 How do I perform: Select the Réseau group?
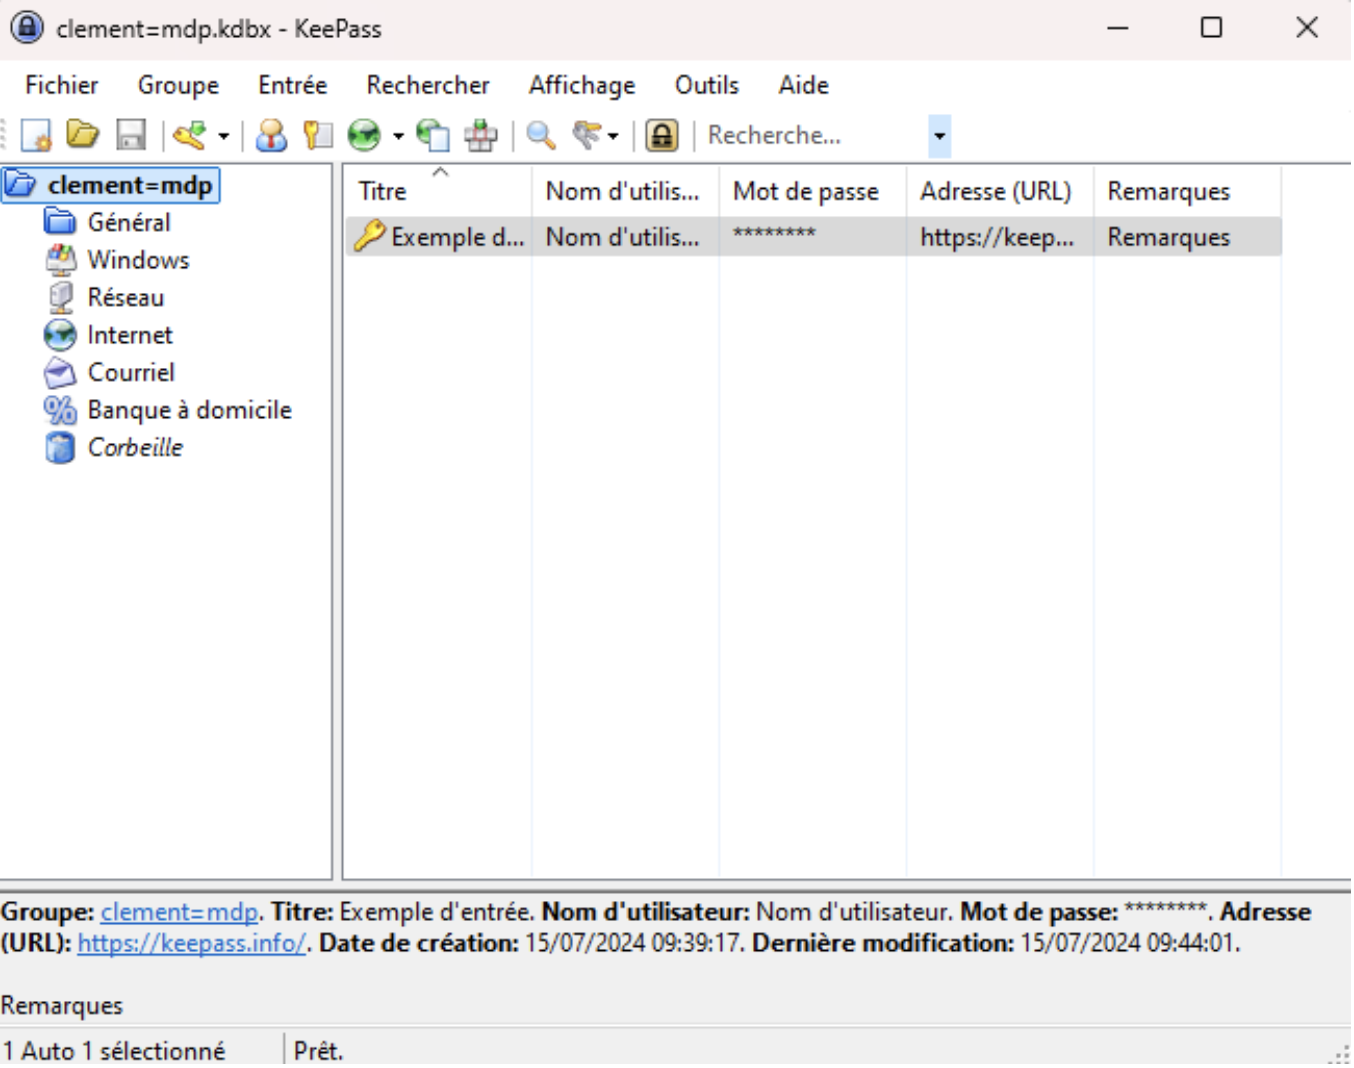tap(126, 297)
